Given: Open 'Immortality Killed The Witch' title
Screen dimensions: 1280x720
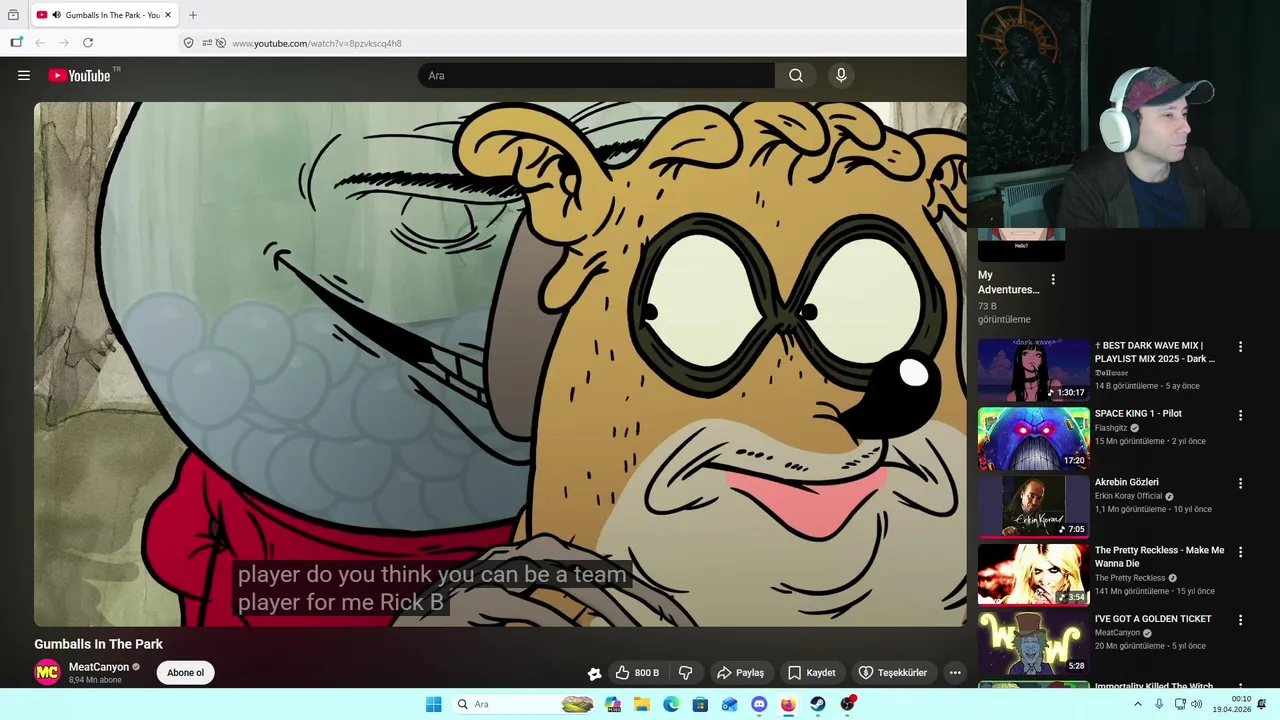Looking at the screenshot, I should 1154,686.
